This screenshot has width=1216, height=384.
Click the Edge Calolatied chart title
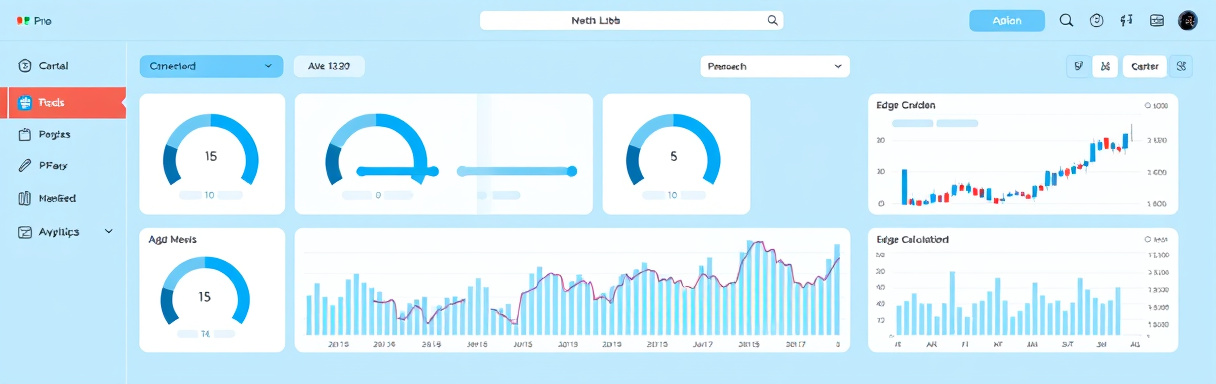[x=912, y=240]
